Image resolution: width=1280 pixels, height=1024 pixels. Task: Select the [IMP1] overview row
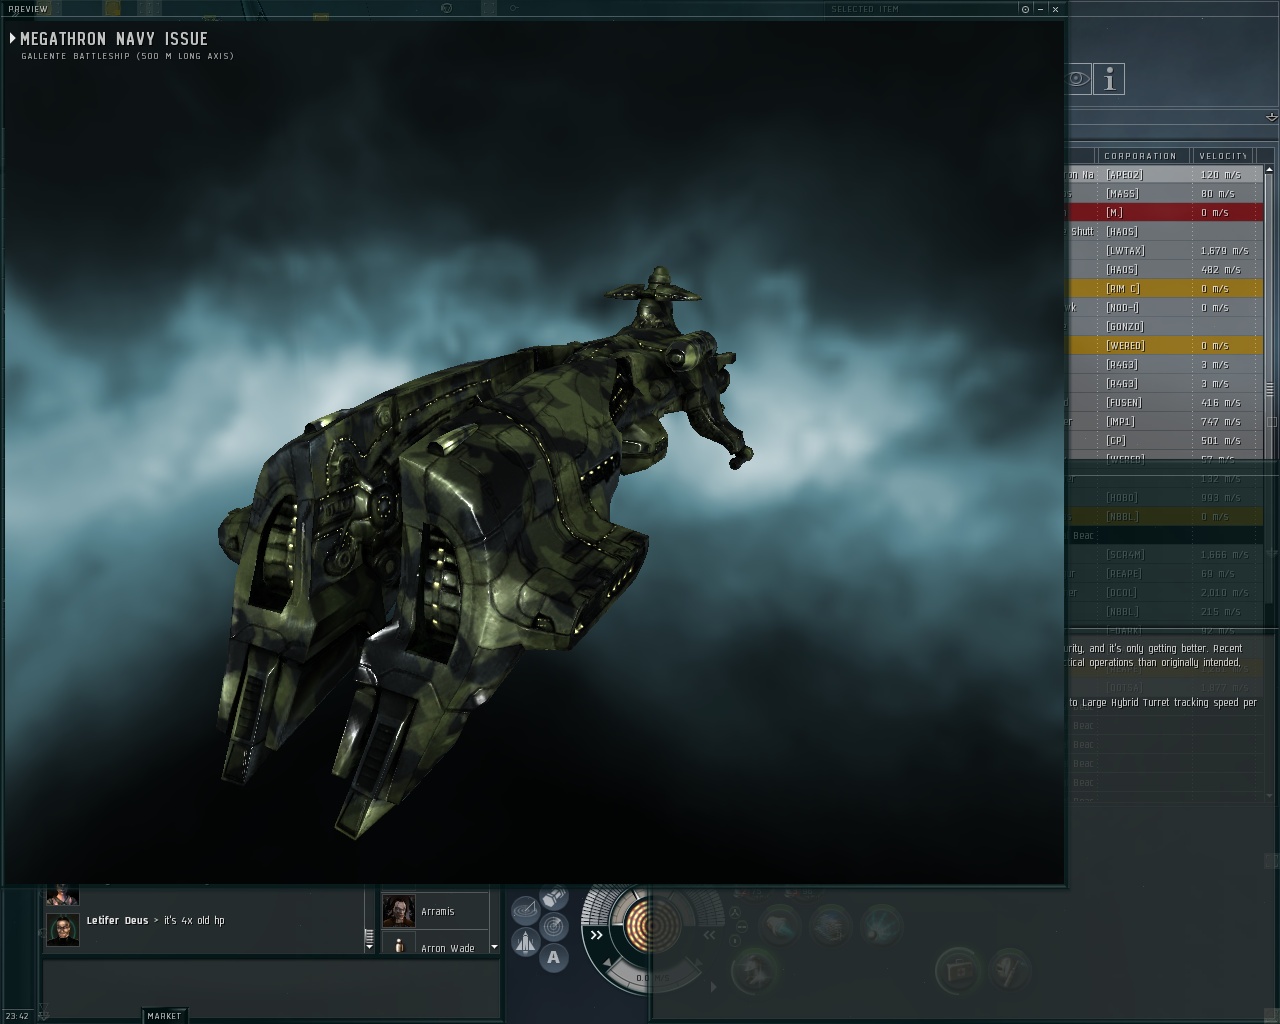pos(1165,422)
